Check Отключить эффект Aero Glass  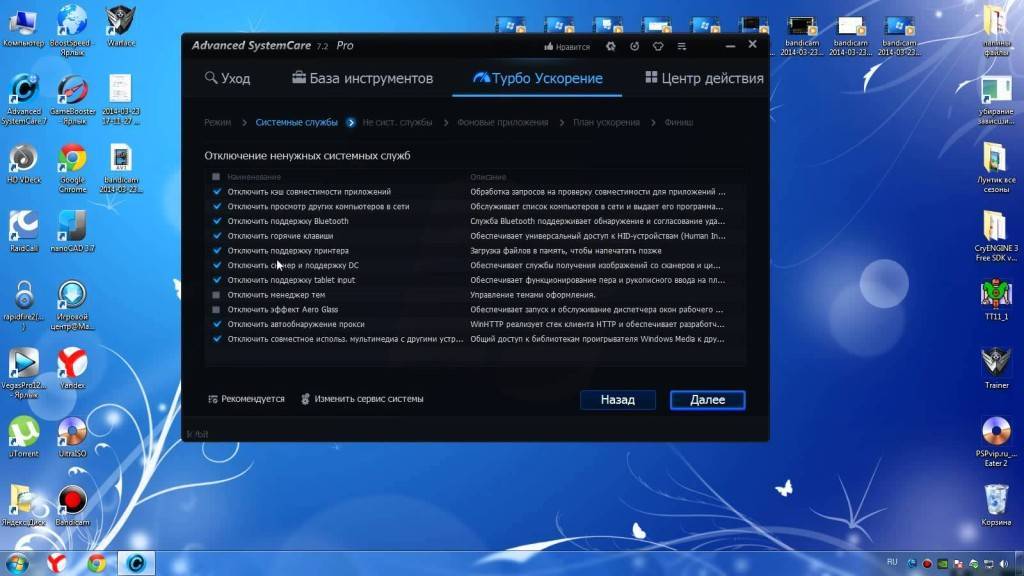216,310
